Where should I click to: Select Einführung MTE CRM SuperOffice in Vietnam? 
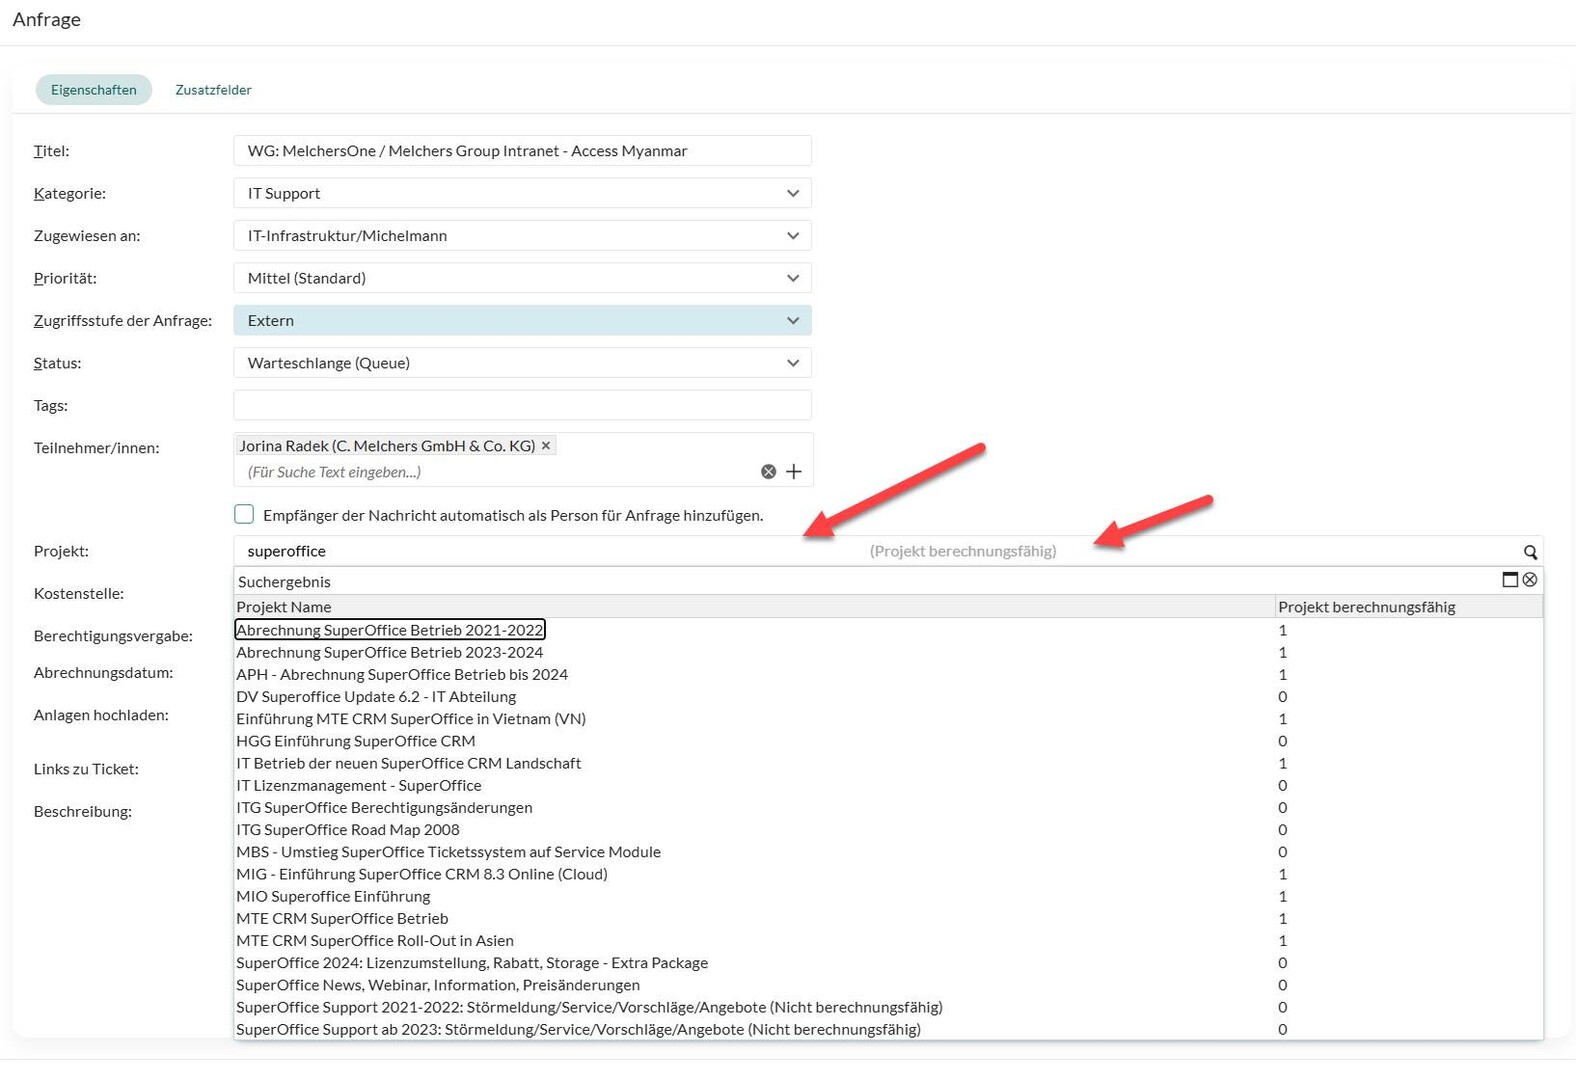888,719
